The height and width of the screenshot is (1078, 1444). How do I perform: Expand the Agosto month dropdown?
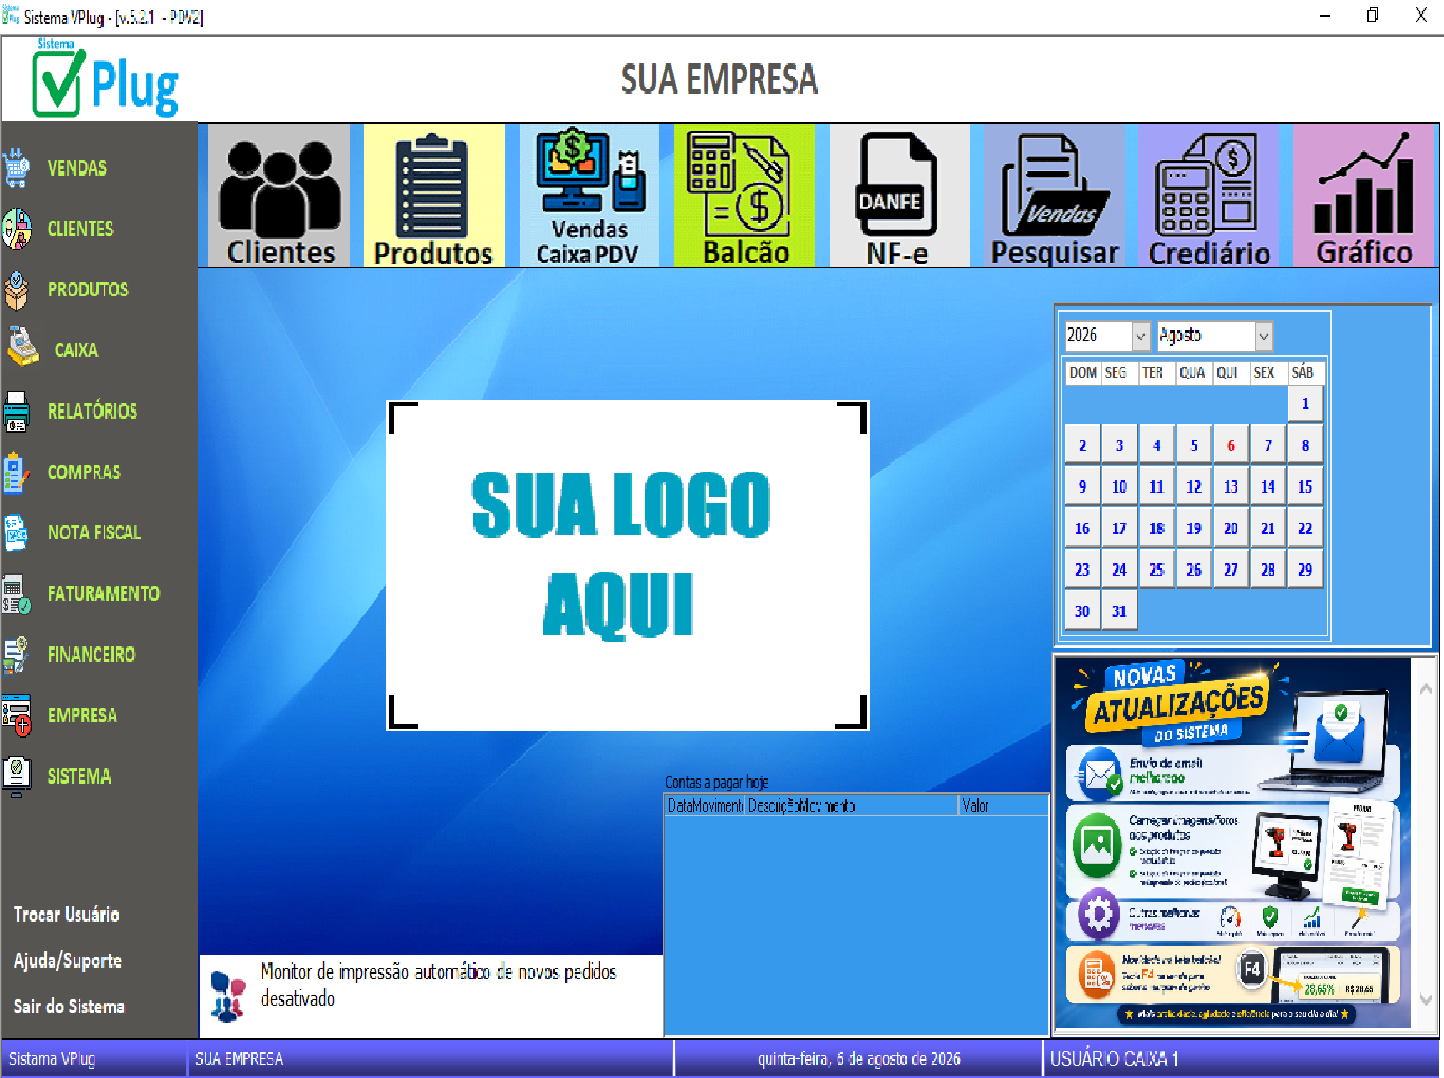pyautogui.click(x=1263, y=336)
